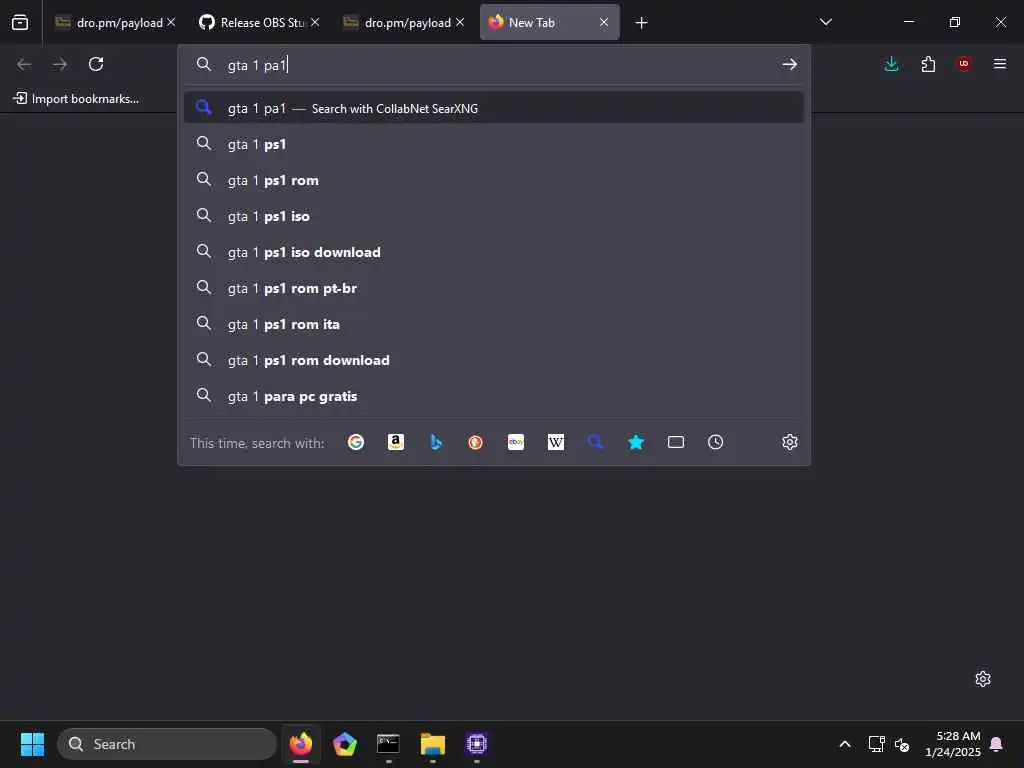Search this time with CollabNet SearXNG
Screen dimensions: 1024x768
tap(596, 442)
